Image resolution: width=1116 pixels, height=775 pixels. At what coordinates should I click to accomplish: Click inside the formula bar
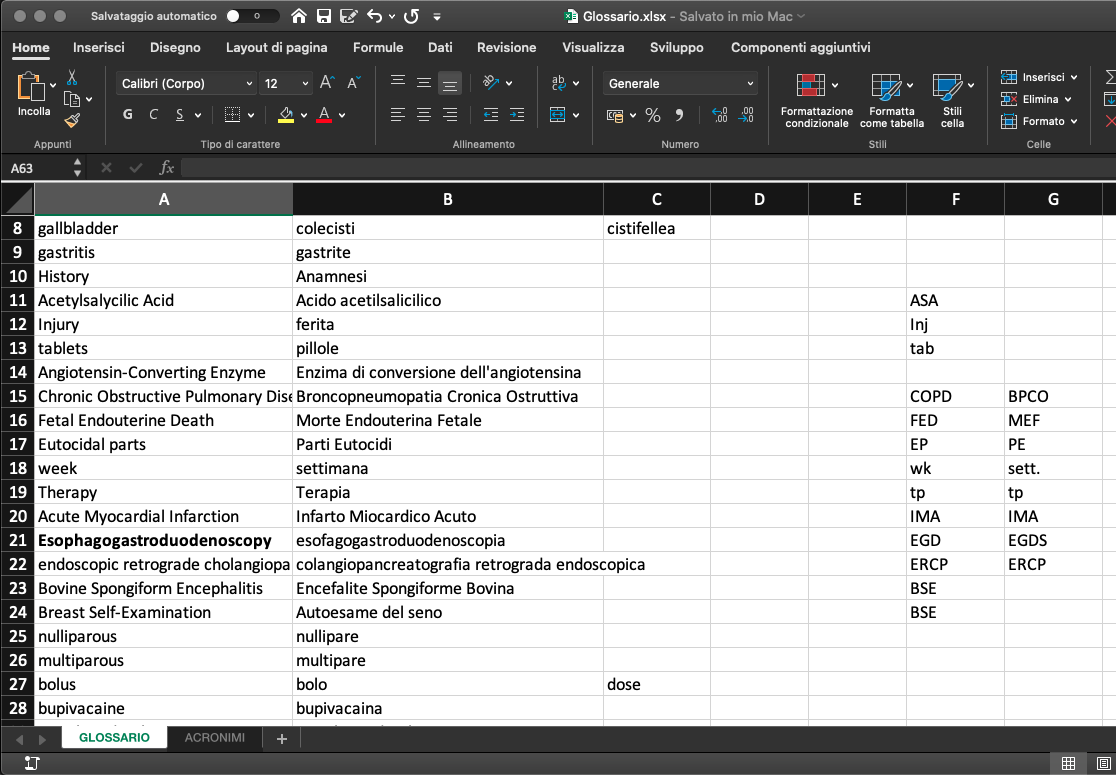(x=400, y=167)
